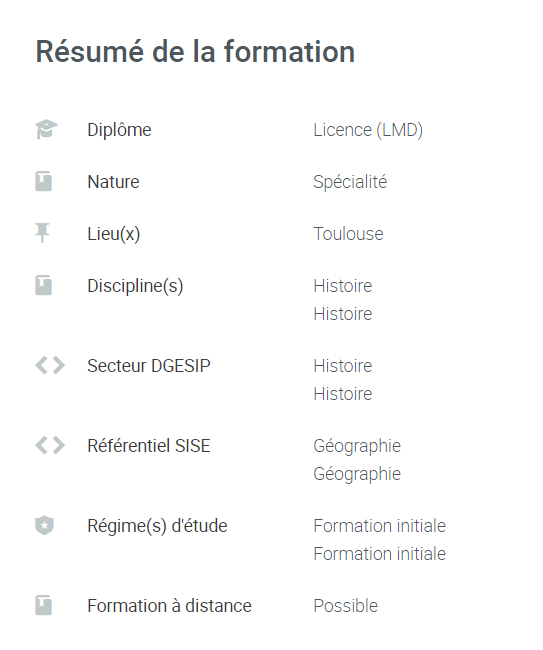The width and height of the screenshot is (543, 650).
Task: Click the second Formation initiale value
Action: pos(380,553)
